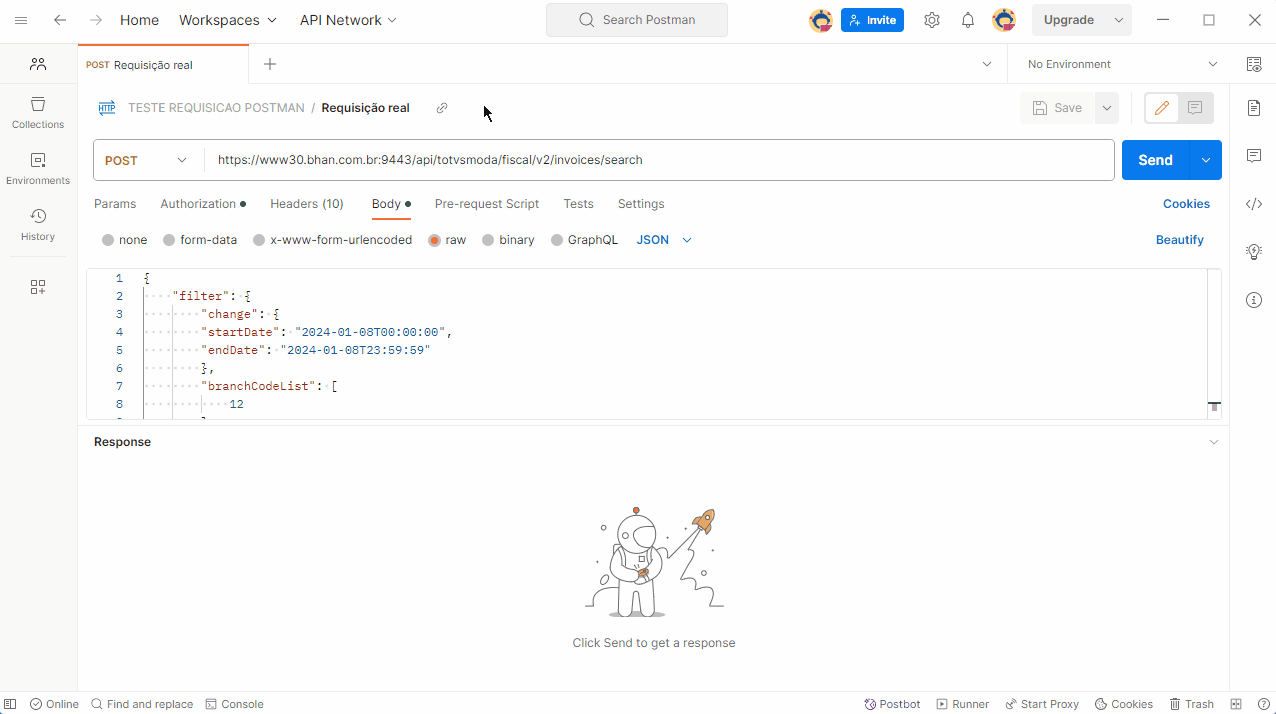Go back with the left arrow
The width and height of the screenshot is (1276, 714).
pyautogui.click(x=60, y=20)
